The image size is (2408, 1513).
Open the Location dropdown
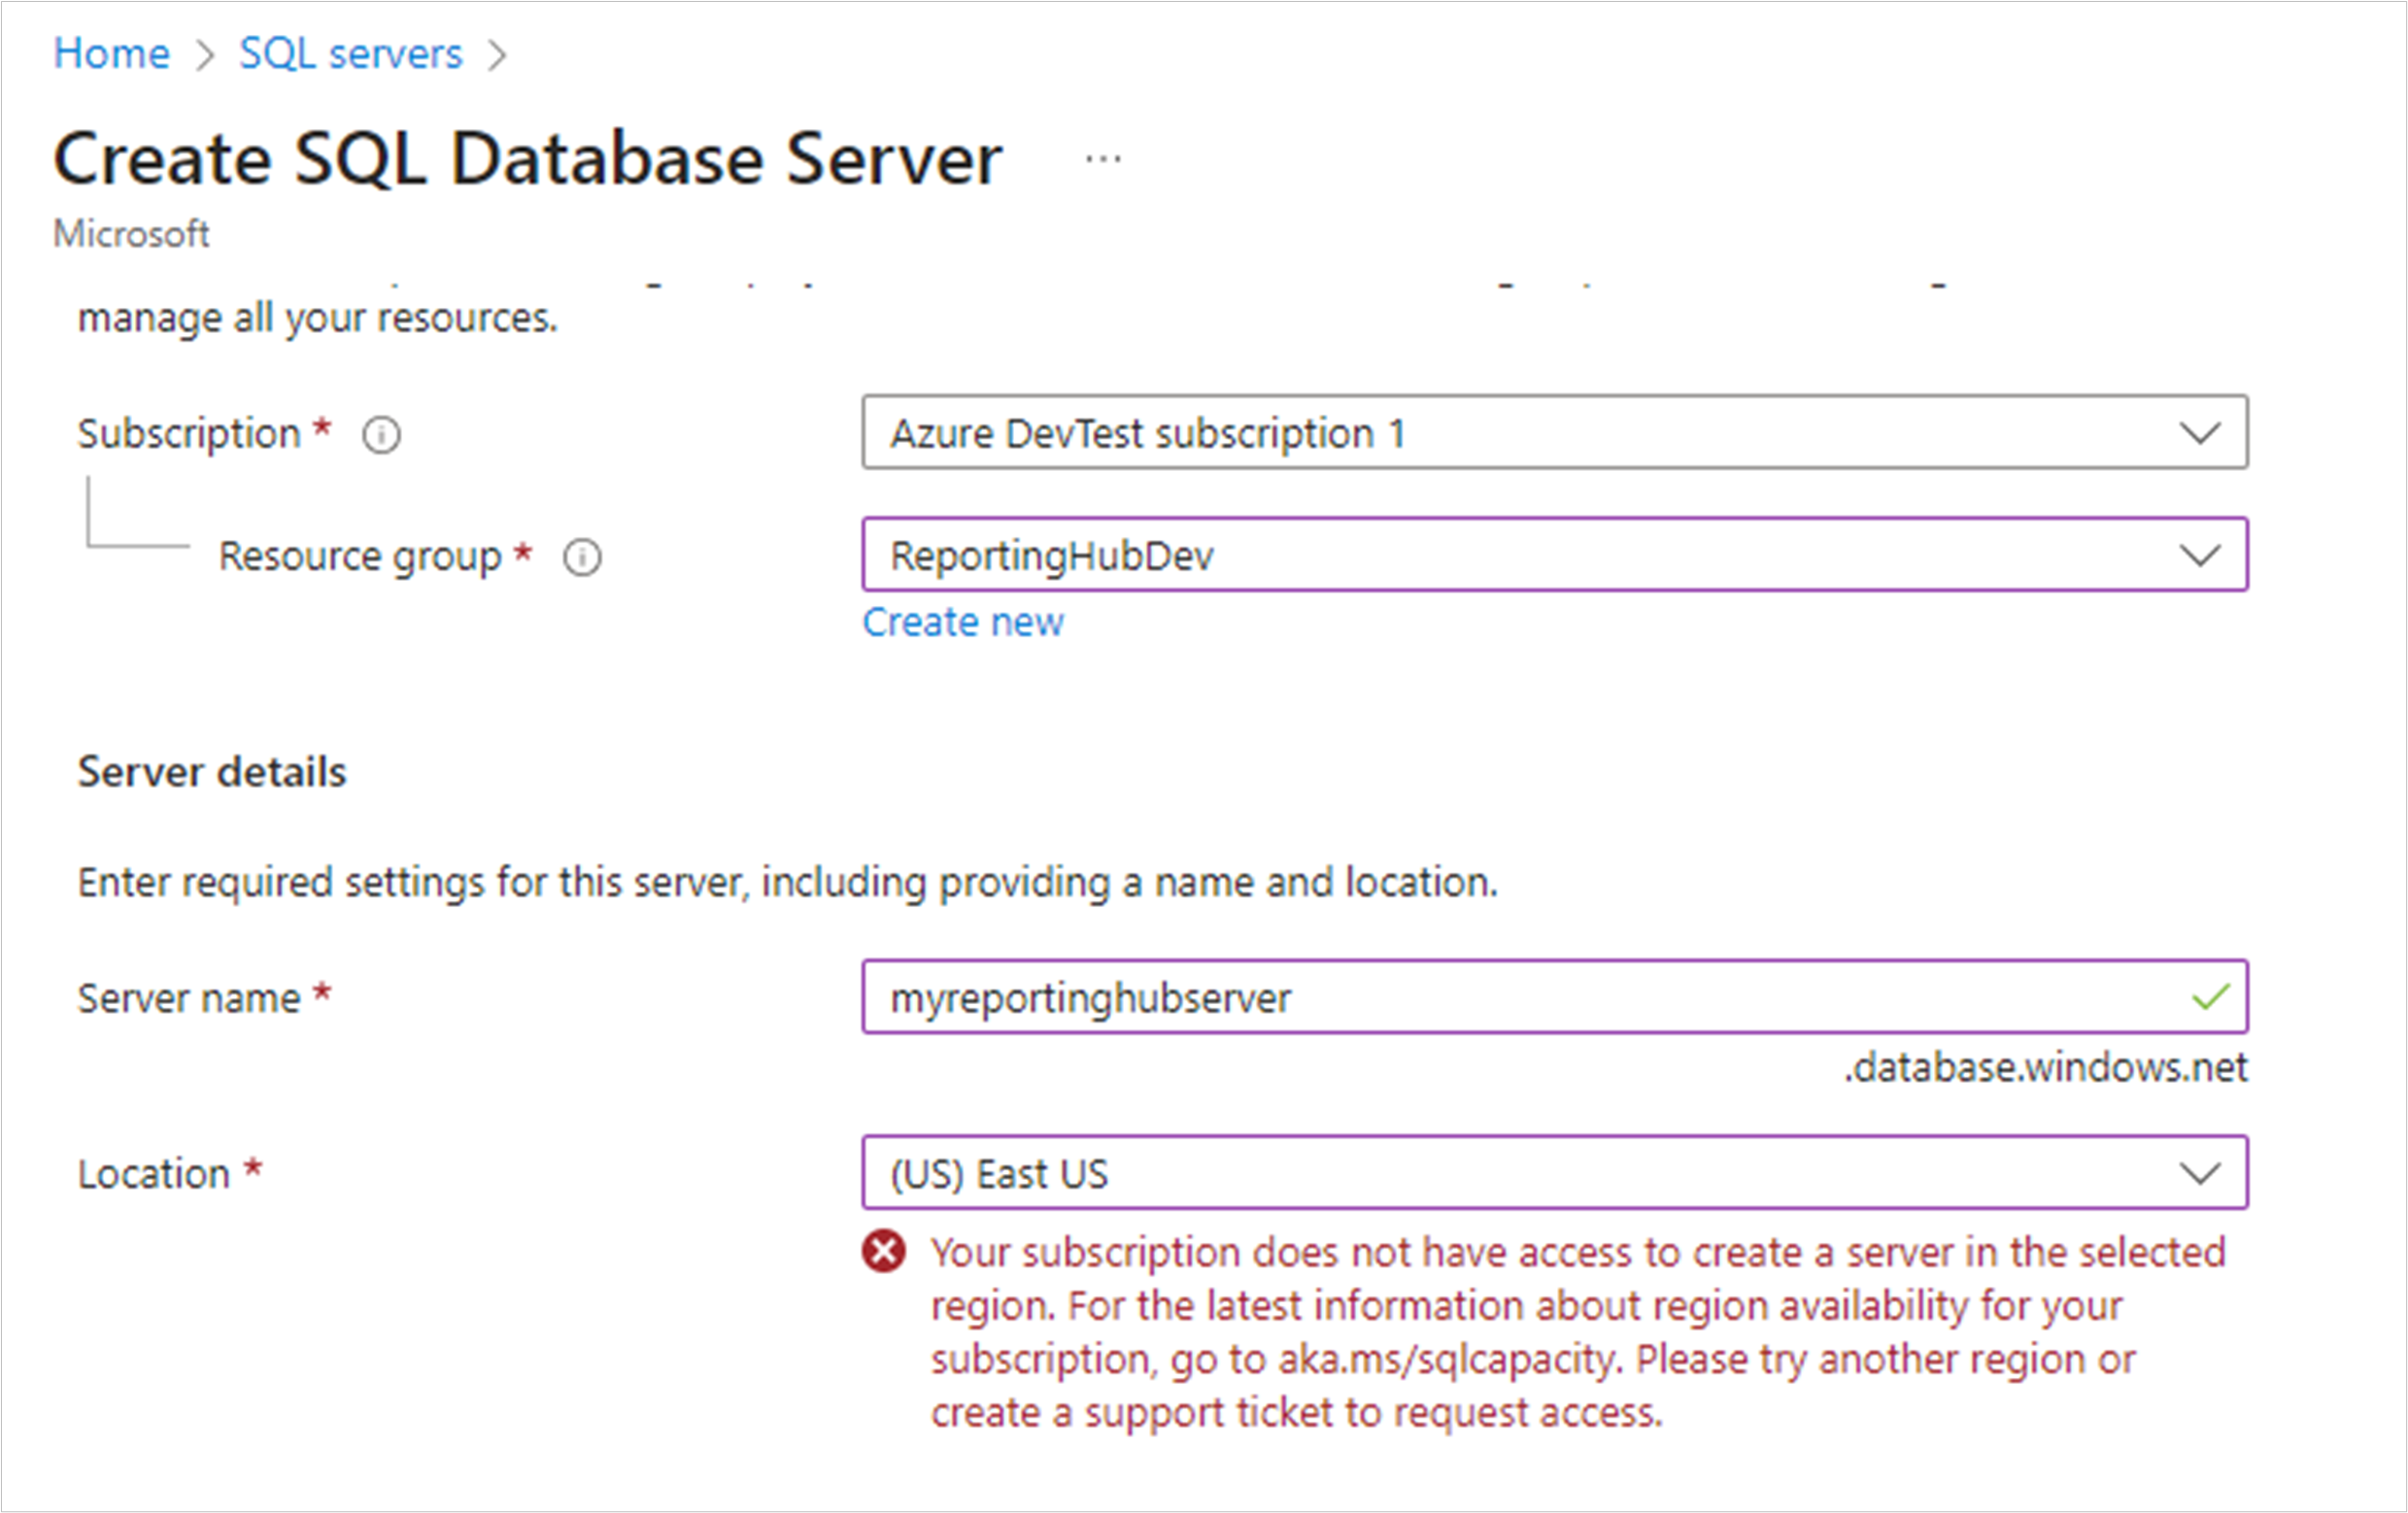[x=1555, y=1172]
